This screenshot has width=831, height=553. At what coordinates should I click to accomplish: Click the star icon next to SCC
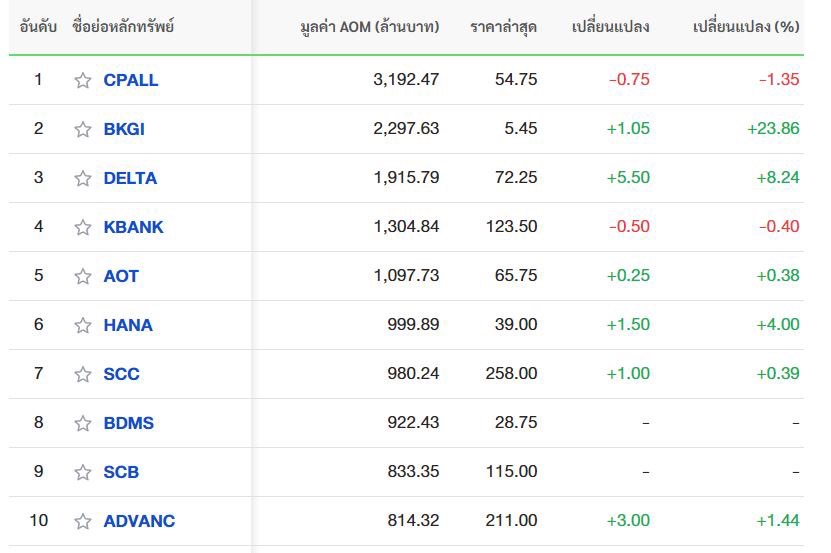coord(83,374)
